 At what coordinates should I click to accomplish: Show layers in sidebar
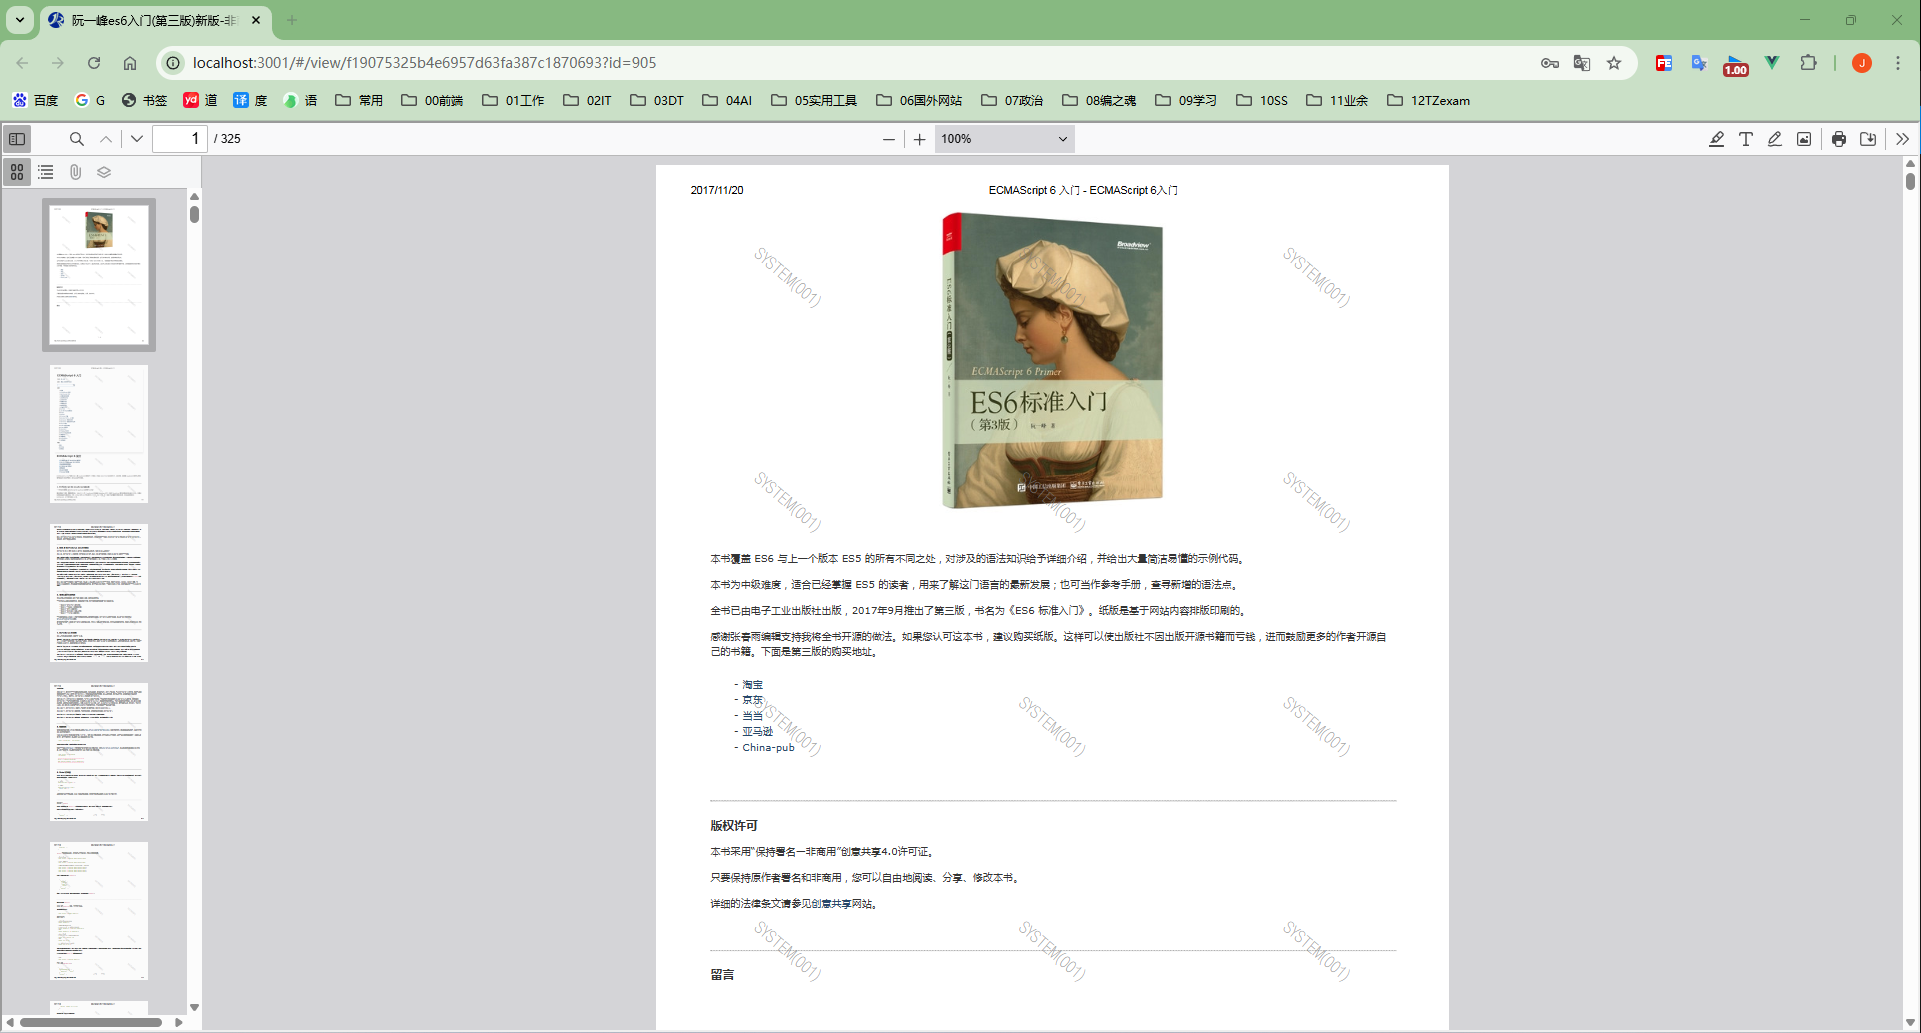click(104, 172)
